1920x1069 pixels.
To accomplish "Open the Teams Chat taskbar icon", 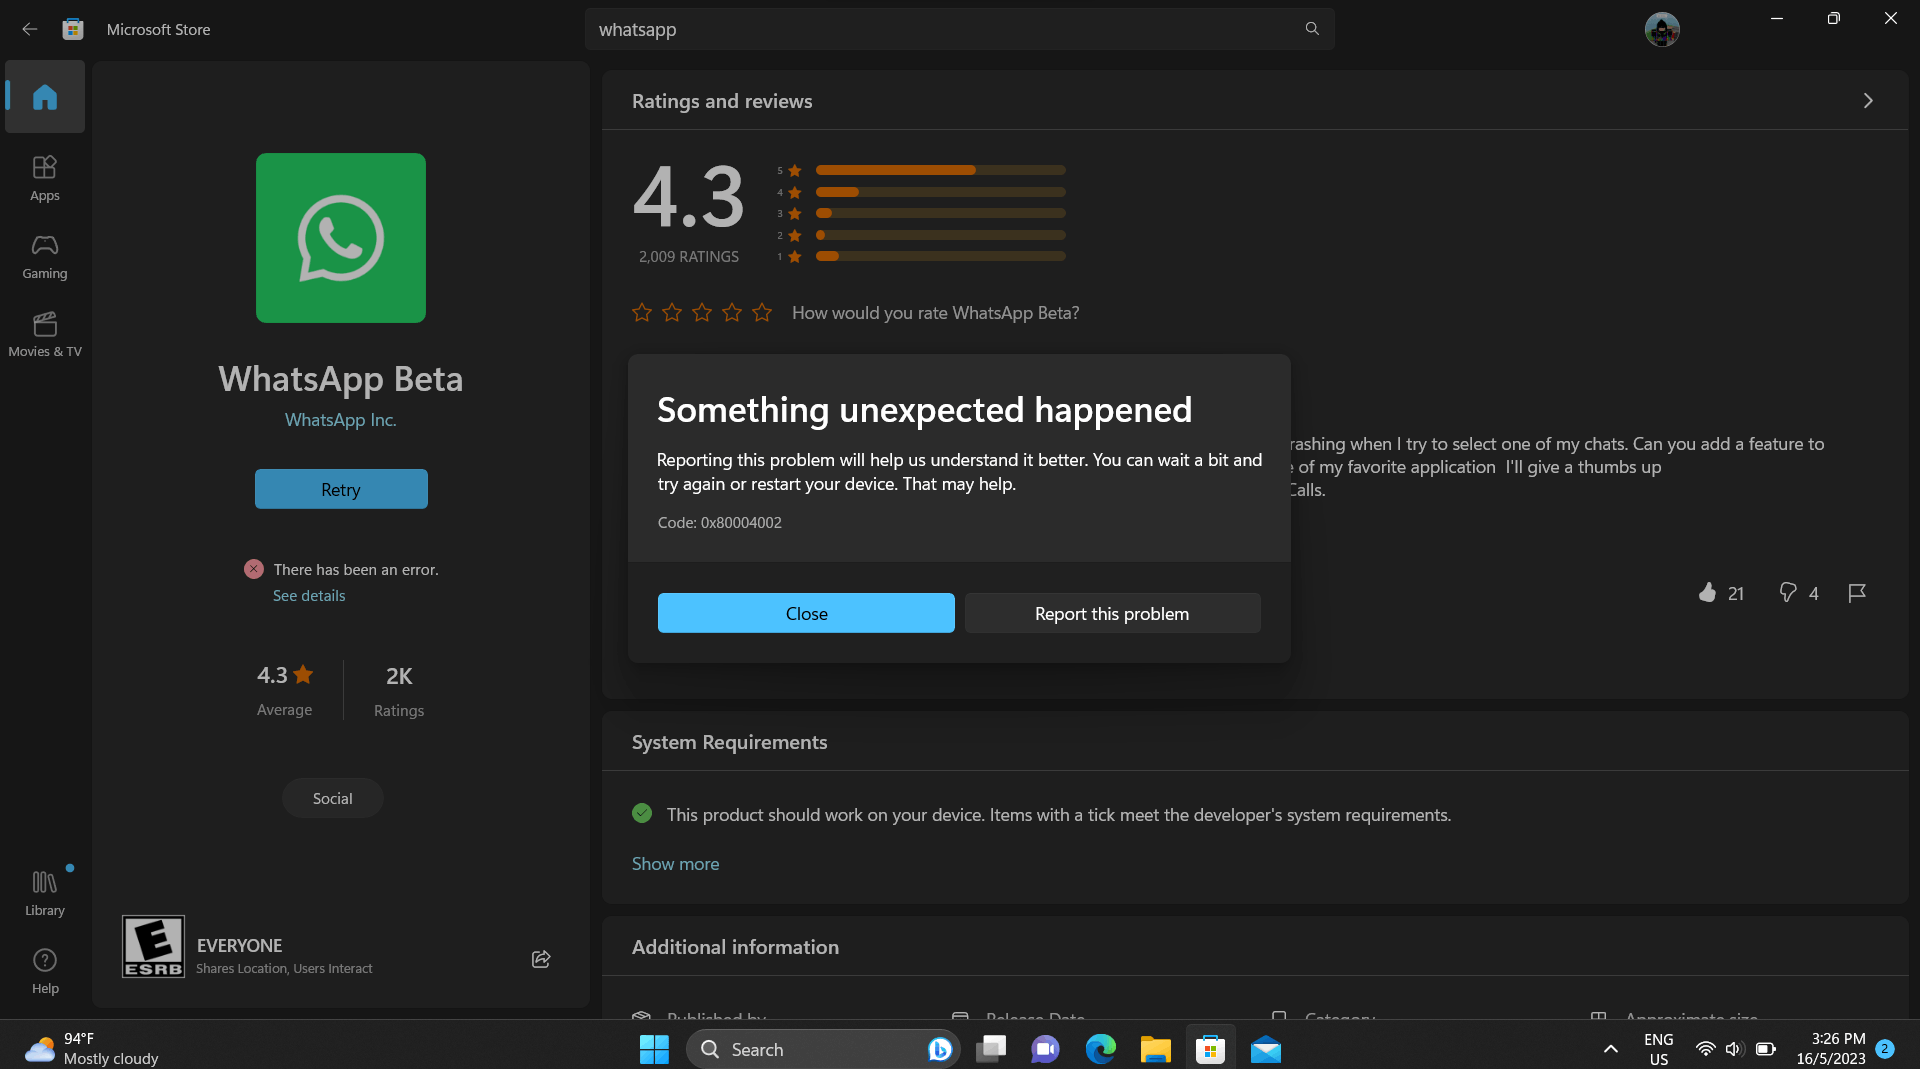I will coord(1045,1049).
